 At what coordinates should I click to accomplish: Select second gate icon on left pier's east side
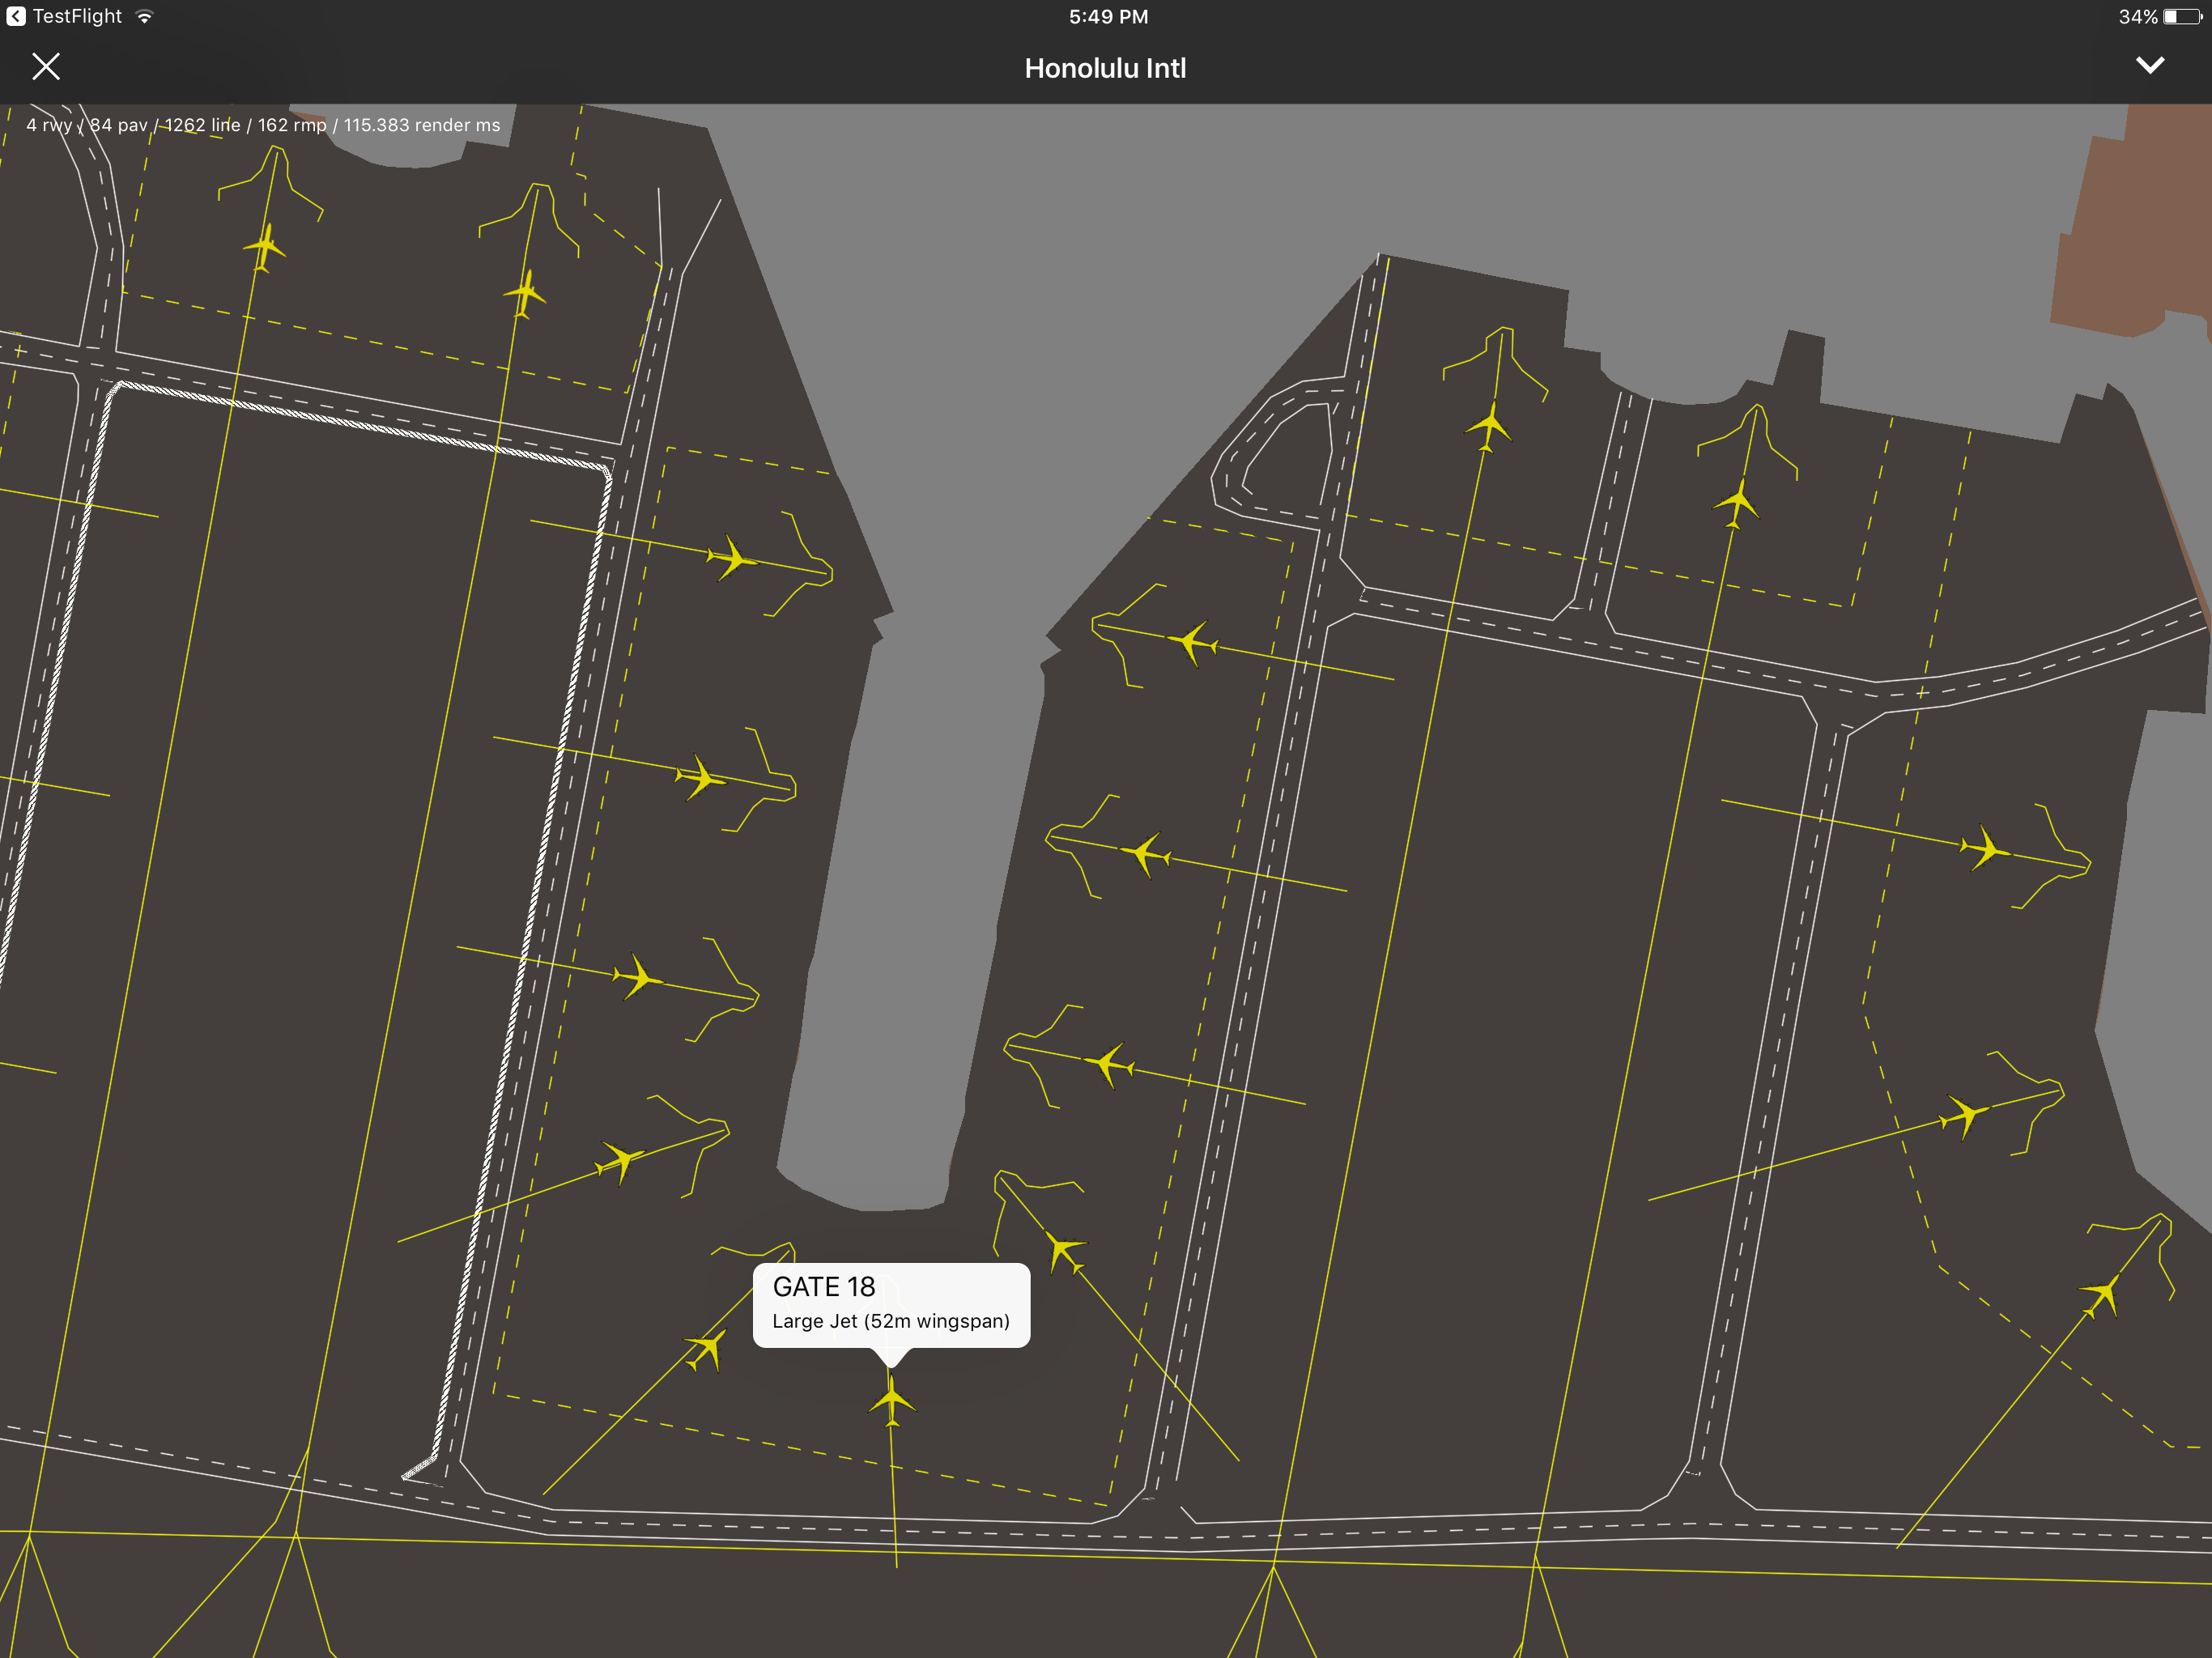[x=701, y=777]
